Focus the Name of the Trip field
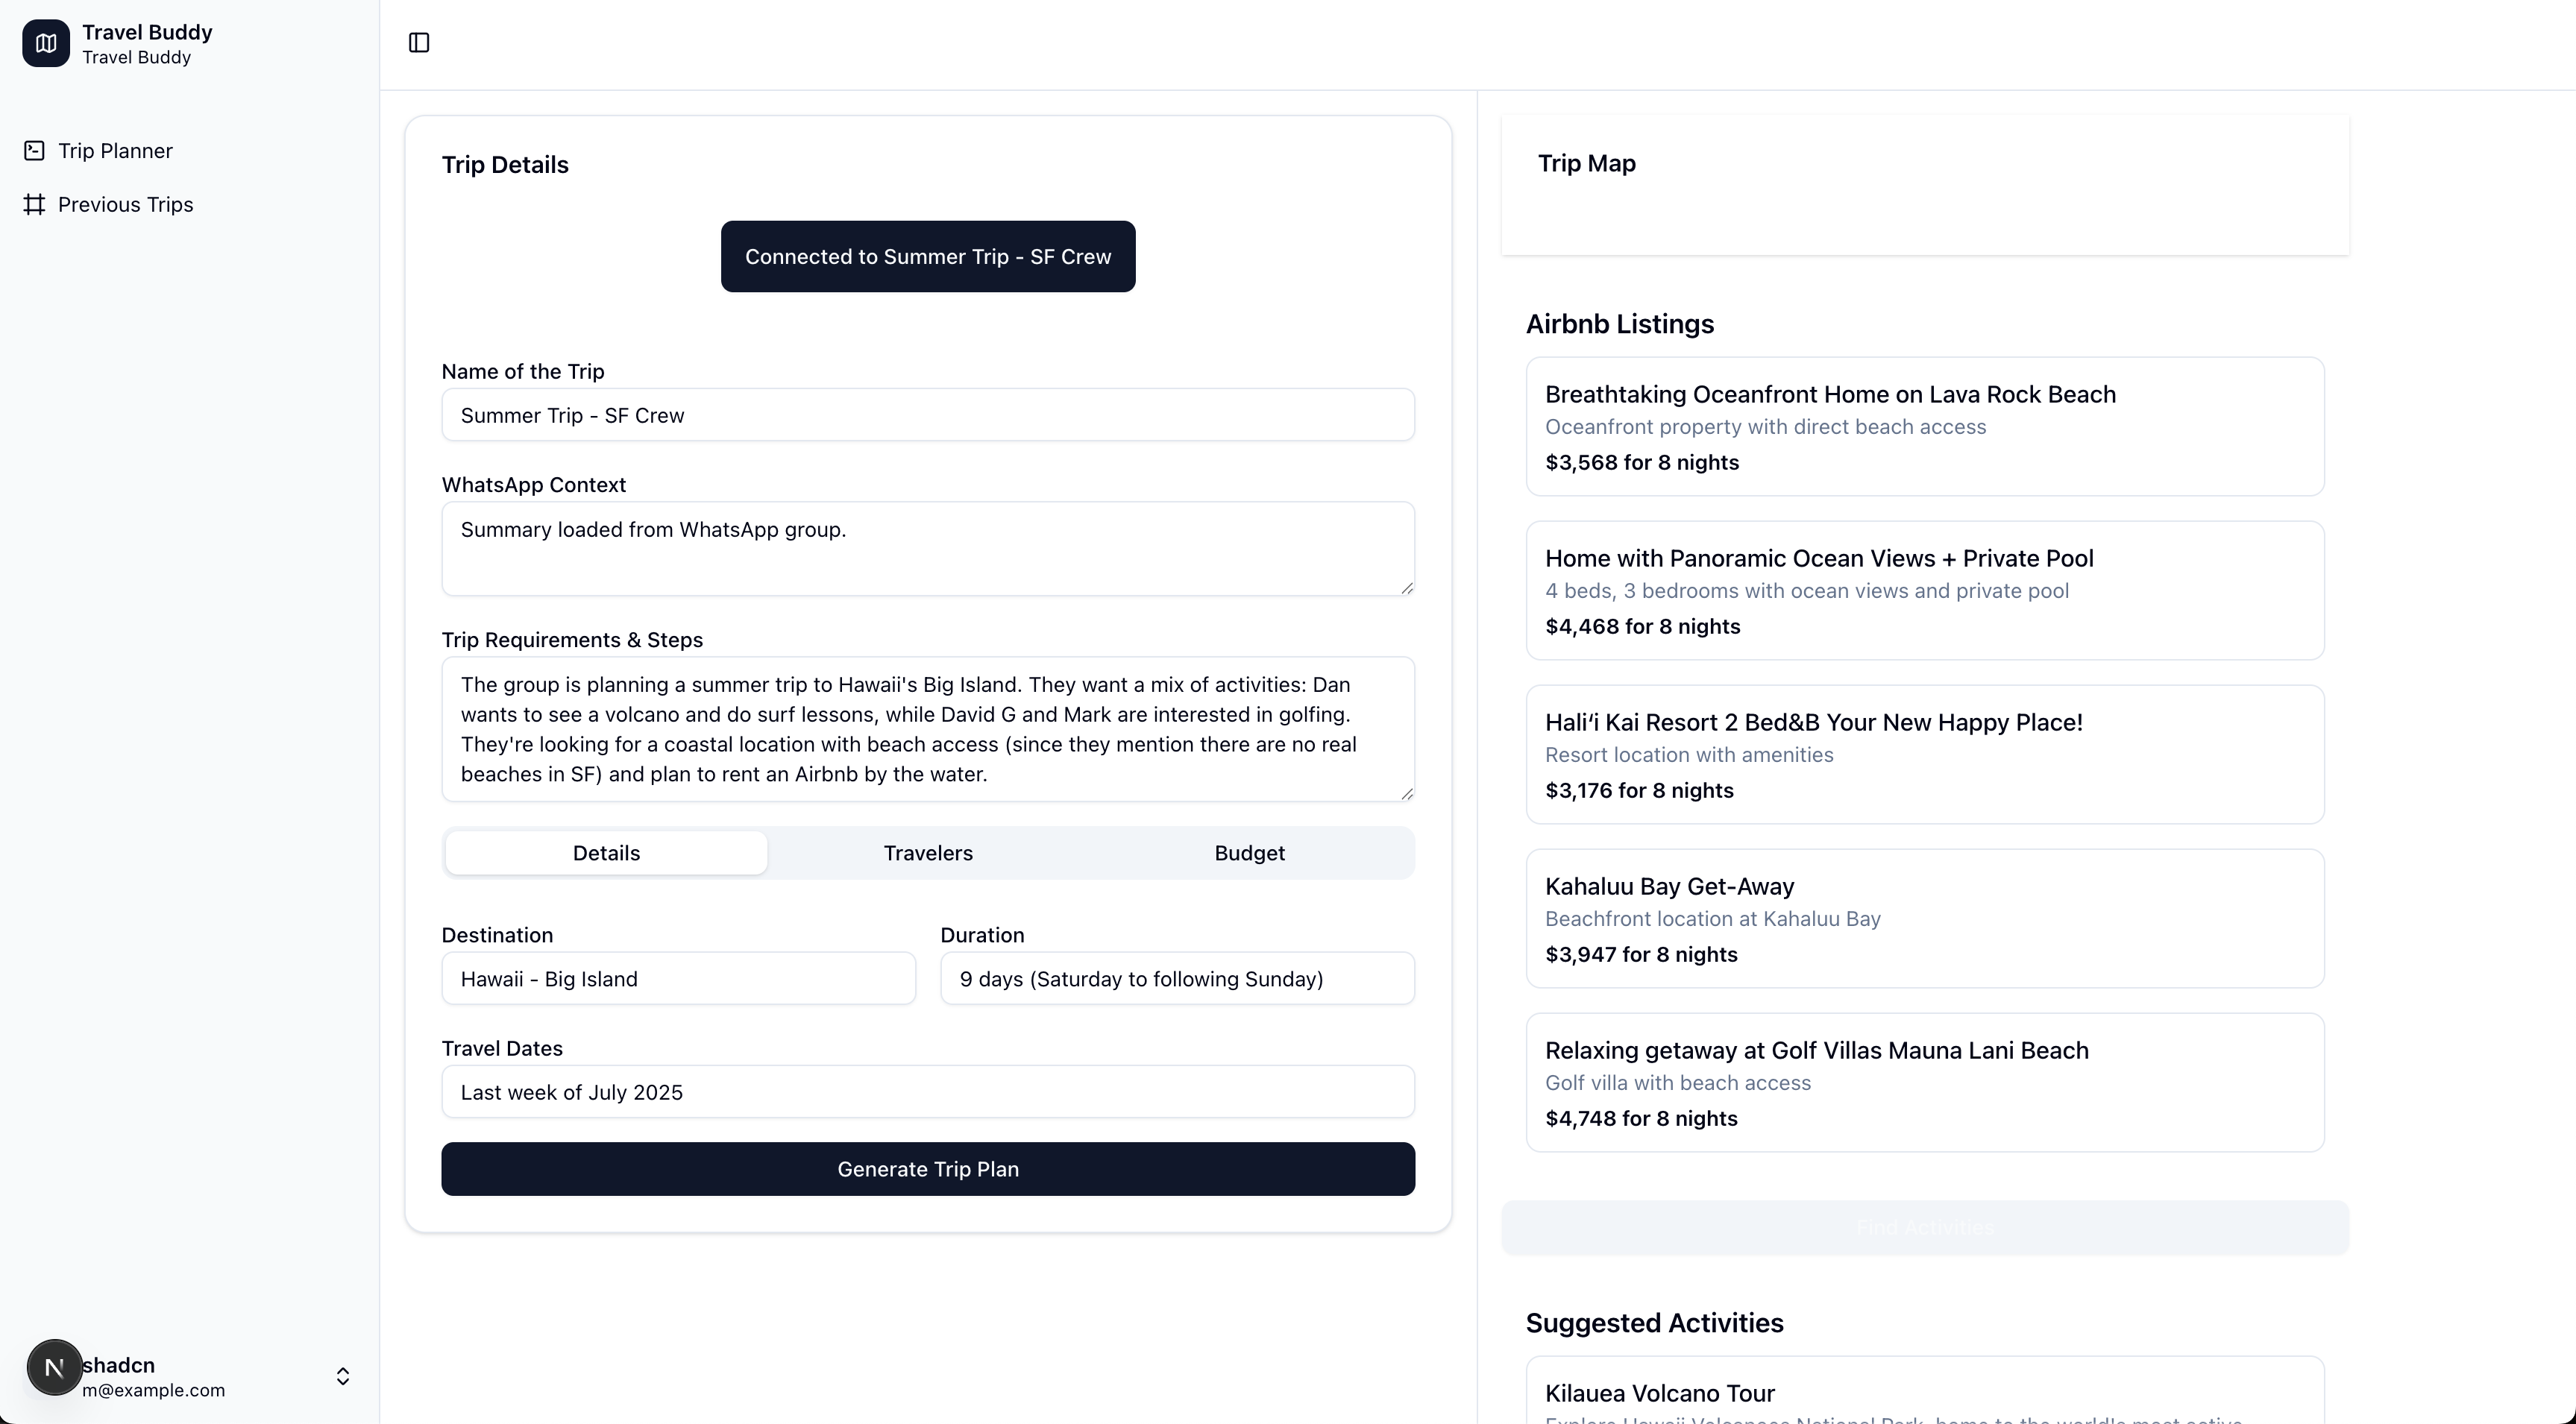The image size is (2576, 1424). pyautogui.click(x=927, y=415)
